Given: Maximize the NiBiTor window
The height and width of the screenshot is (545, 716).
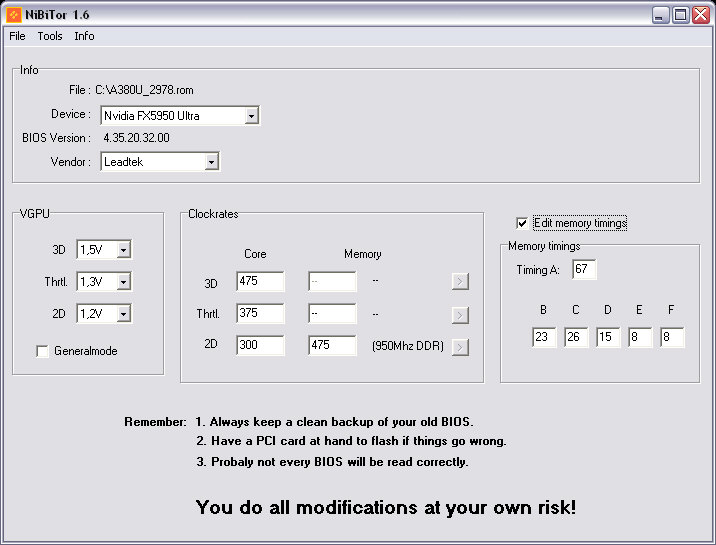Looking at the screenshot, I should (680, 15).
